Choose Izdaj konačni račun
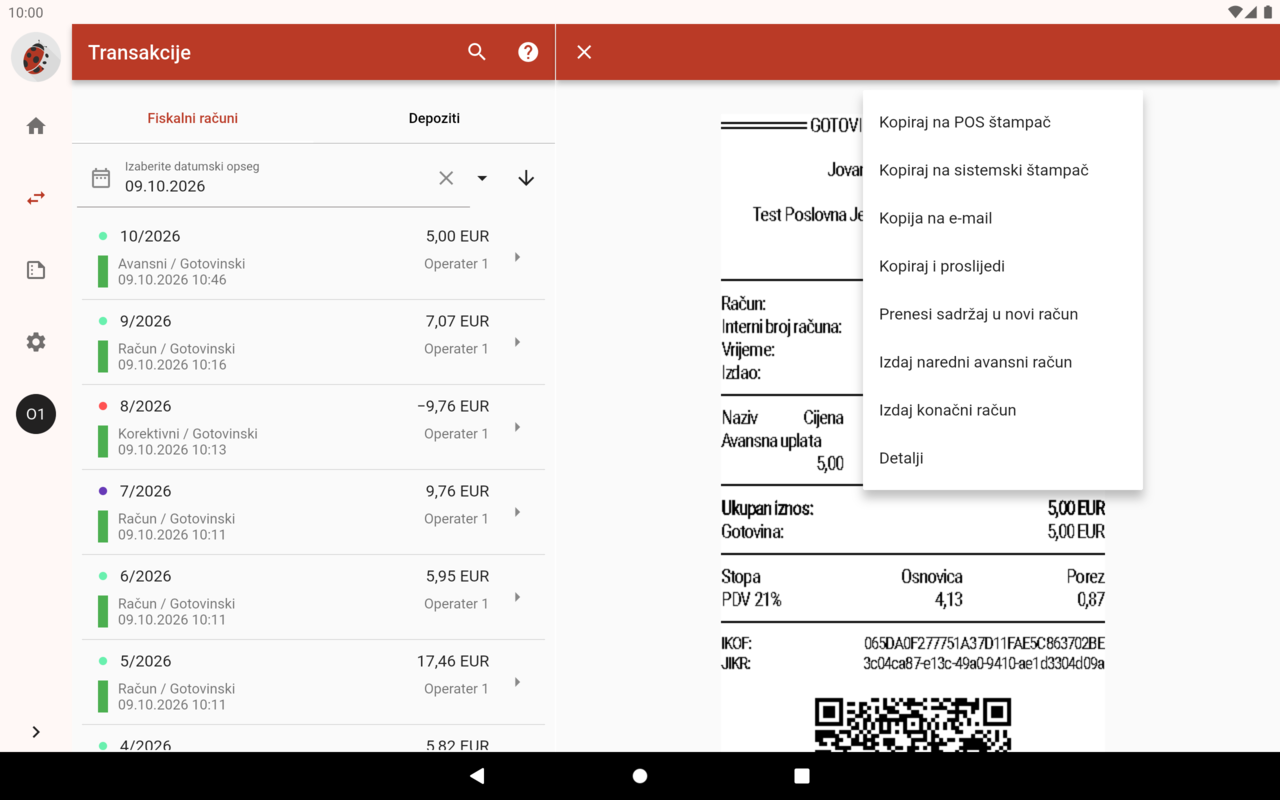 coord(1003,410)
